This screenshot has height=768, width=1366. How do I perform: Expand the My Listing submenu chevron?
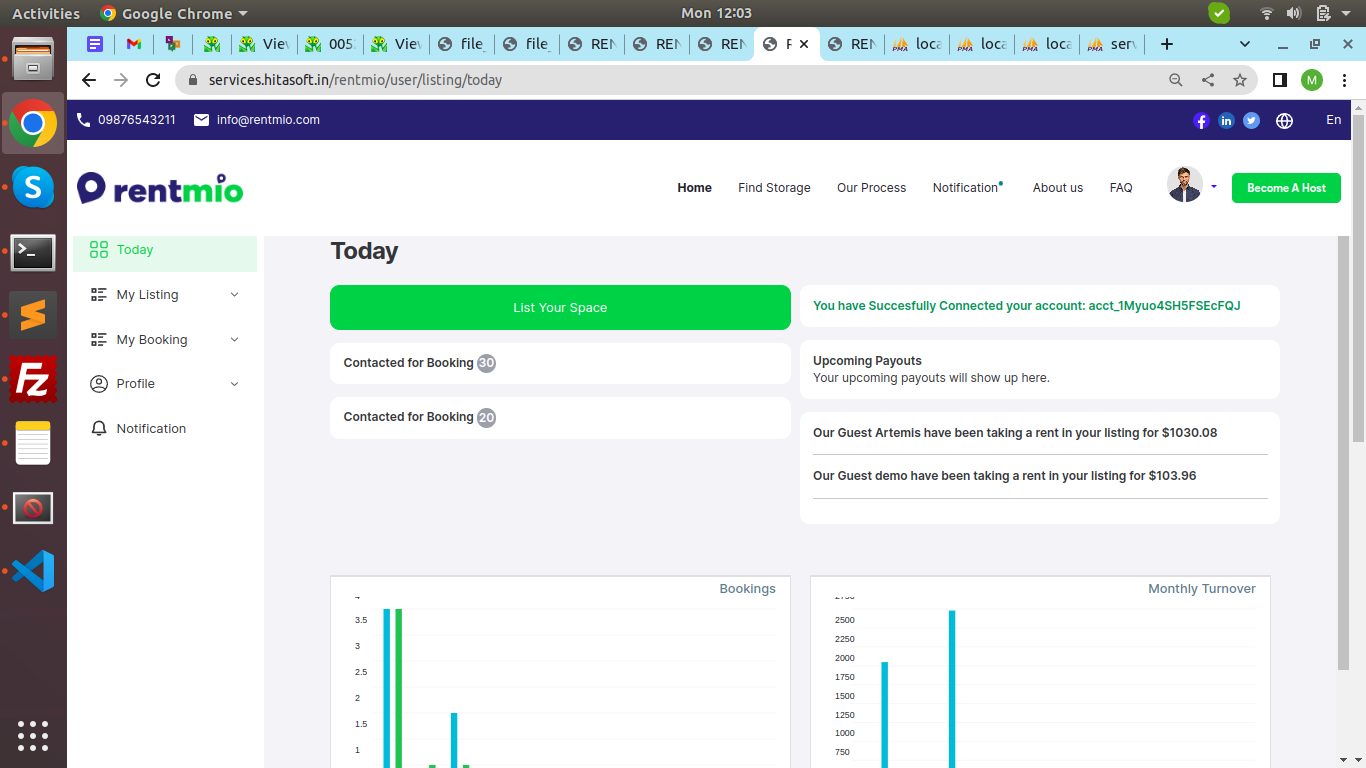click(235, 295)
